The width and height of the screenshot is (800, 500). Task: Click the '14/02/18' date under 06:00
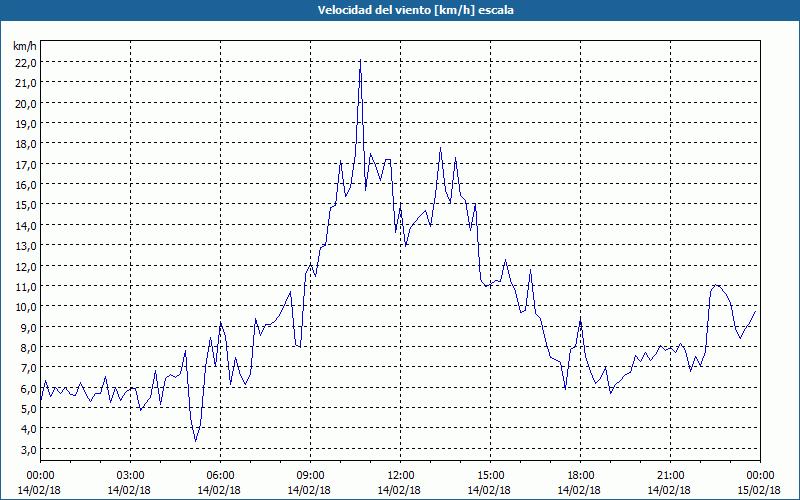pos(219,490)
